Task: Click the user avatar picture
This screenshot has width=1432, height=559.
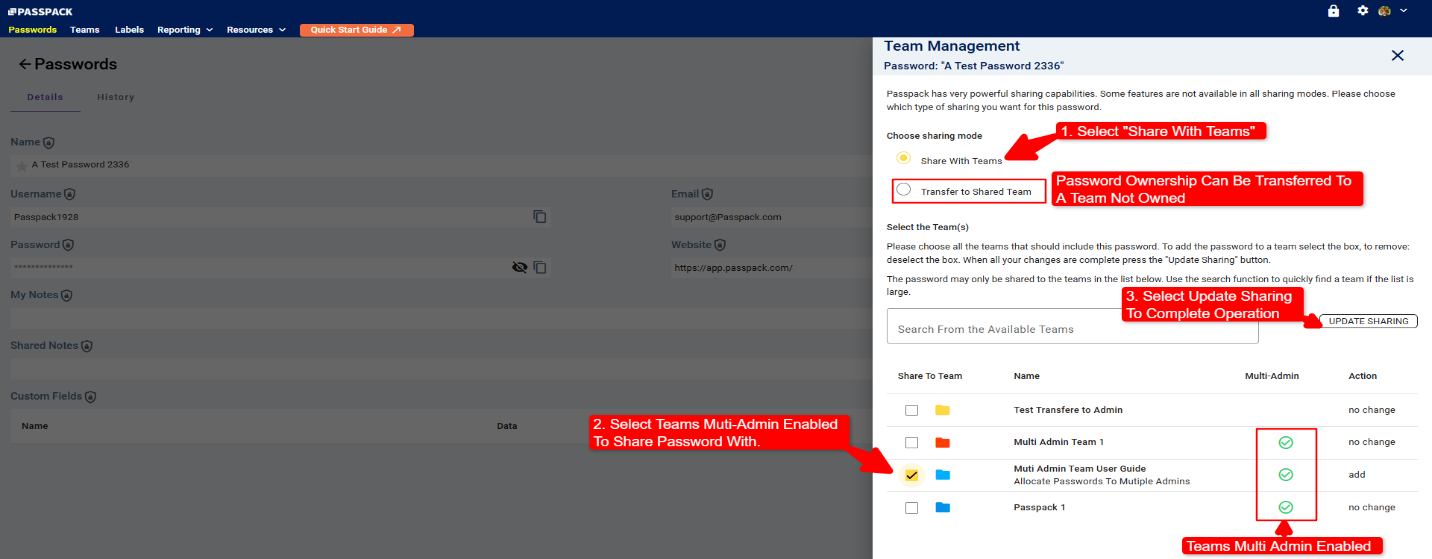Action: pos(1384,11)
